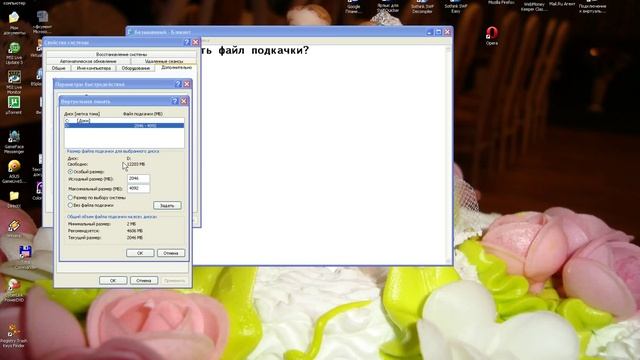Select the Особый размер radio button
Viewport: 640px width, 360px height.
click(x=70, y=171)
